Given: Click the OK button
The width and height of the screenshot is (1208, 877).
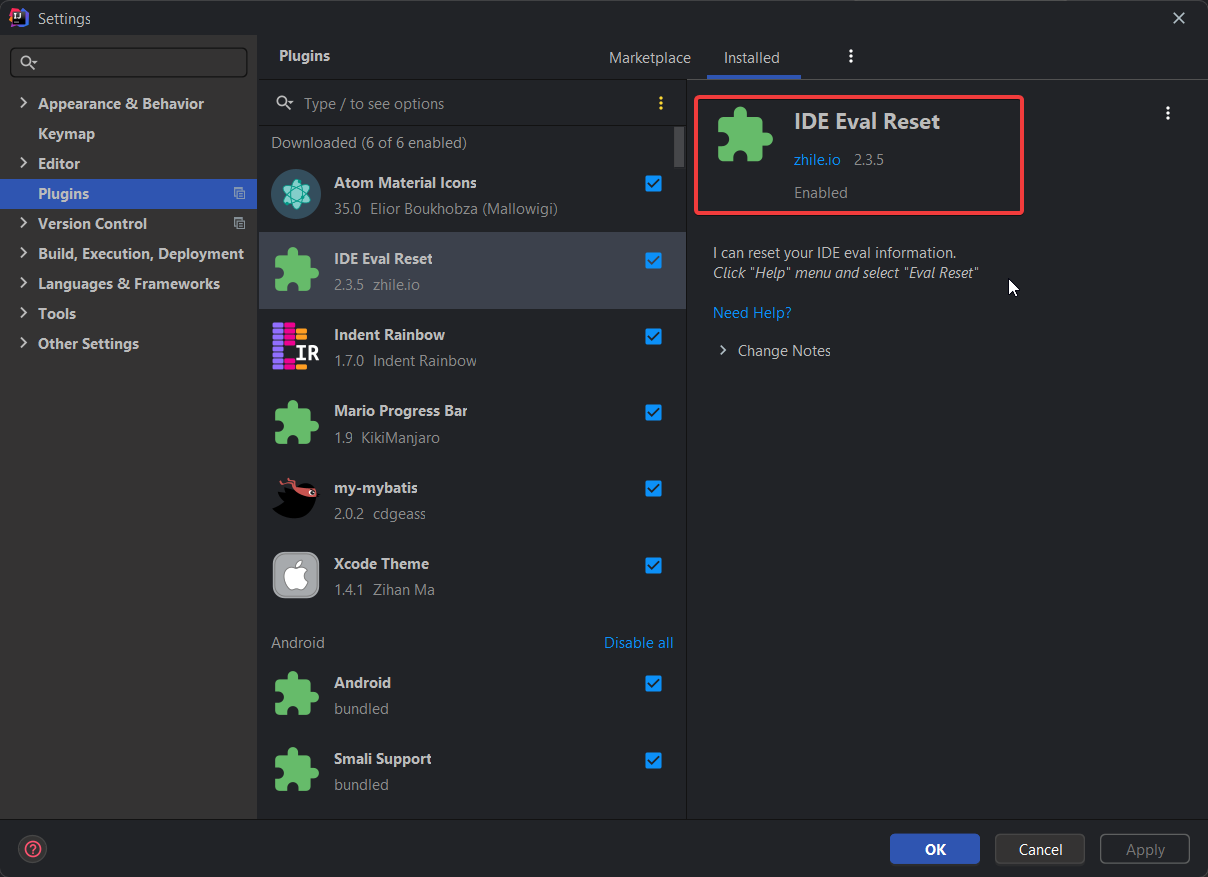Looking at the screenshot, I should [x=935, y=849].
